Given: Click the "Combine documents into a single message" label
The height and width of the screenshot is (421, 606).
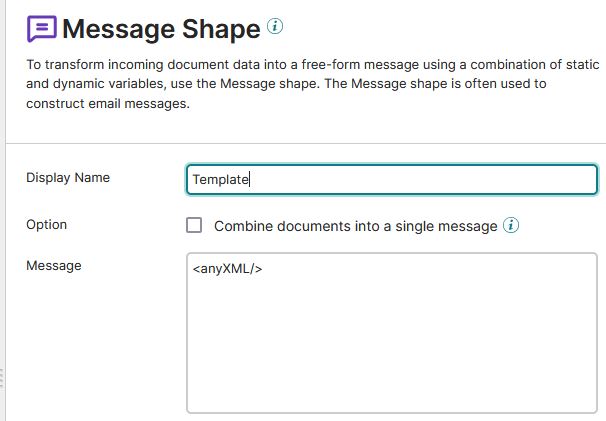Looking at the screenshot, I should point(356,226).
